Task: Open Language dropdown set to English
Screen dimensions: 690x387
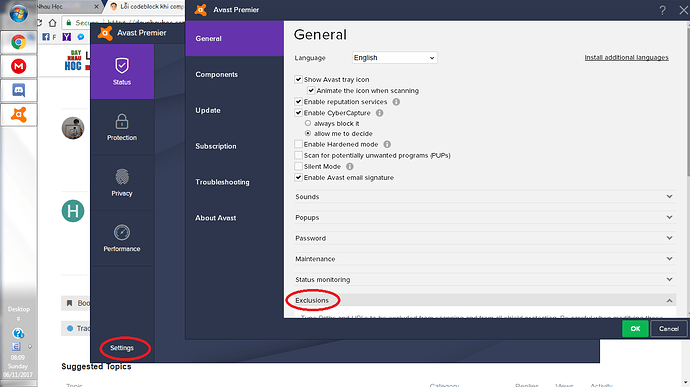Action: coord(394,58)
